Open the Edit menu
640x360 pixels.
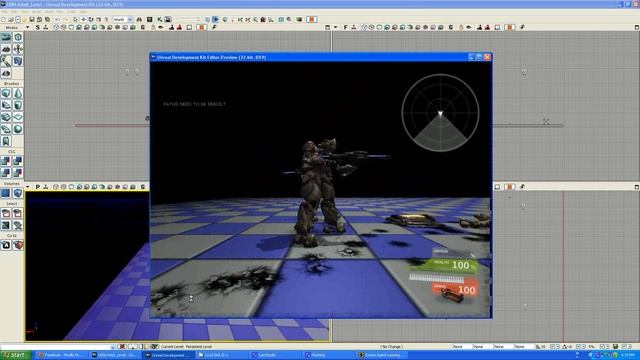tap(14, 11)
